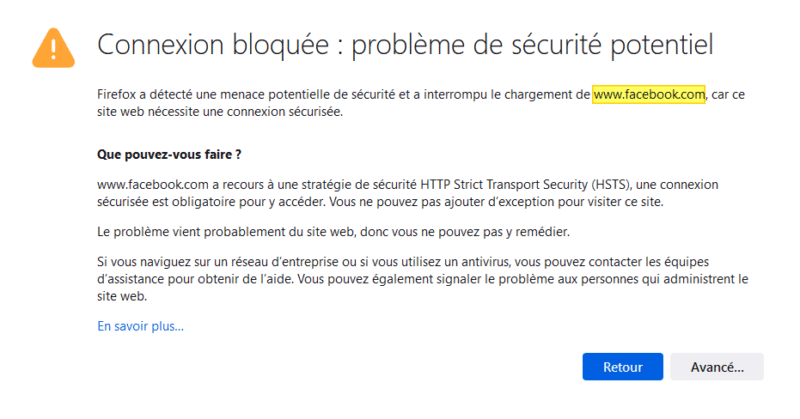Click the orange warning triangle icon

tap(54, 45)
